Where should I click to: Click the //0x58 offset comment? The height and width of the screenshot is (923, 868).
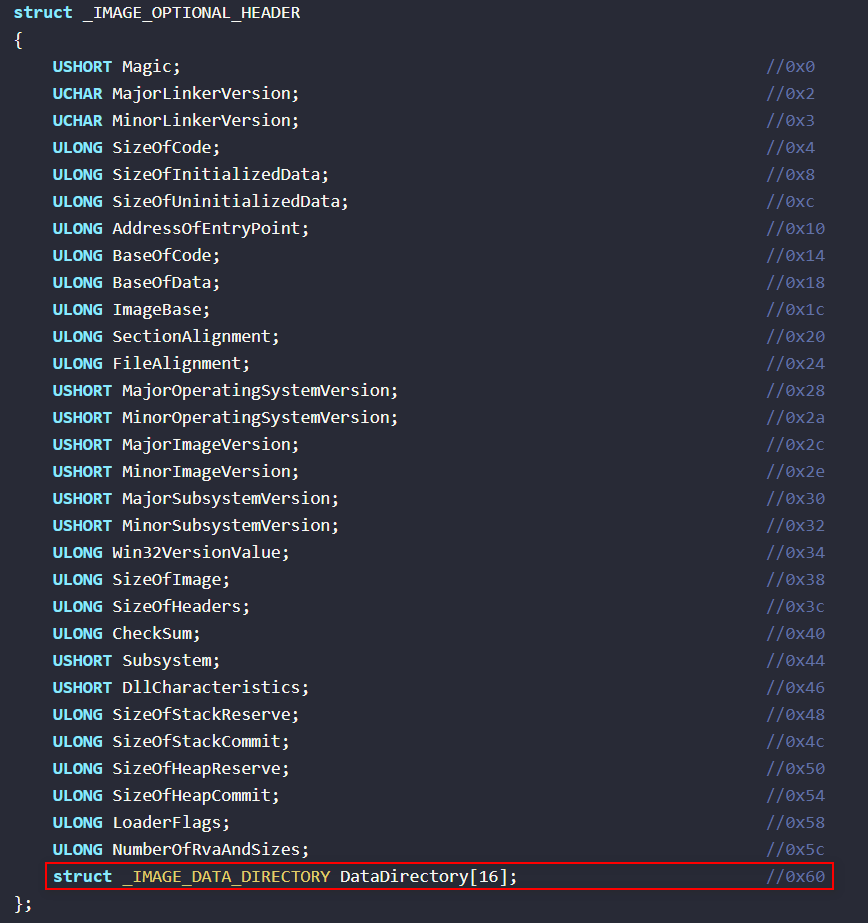coord(796,823)
